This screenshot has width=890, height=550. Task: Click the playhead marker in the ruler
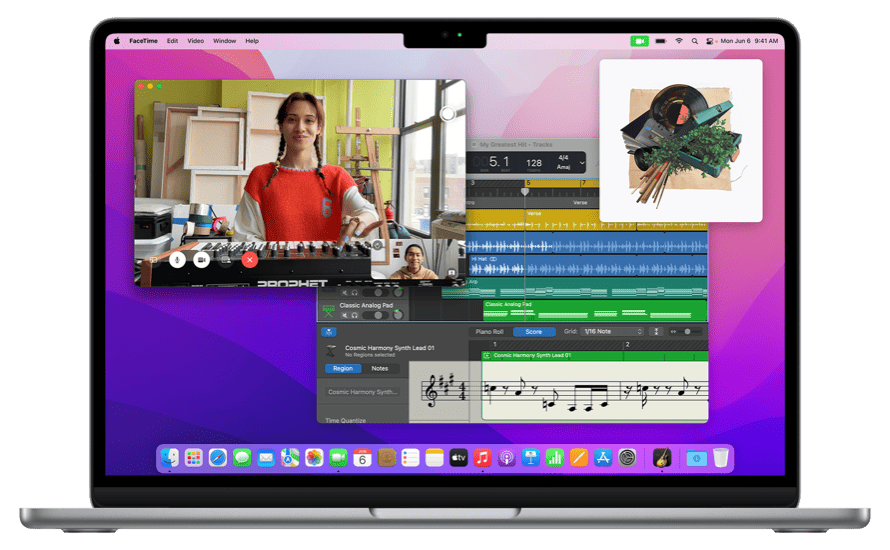point(525,191)
